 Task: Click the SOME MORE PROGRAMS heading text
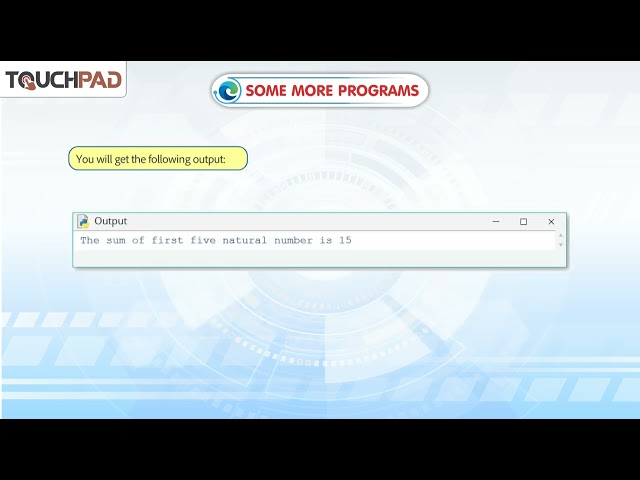(x=332, y=90)
